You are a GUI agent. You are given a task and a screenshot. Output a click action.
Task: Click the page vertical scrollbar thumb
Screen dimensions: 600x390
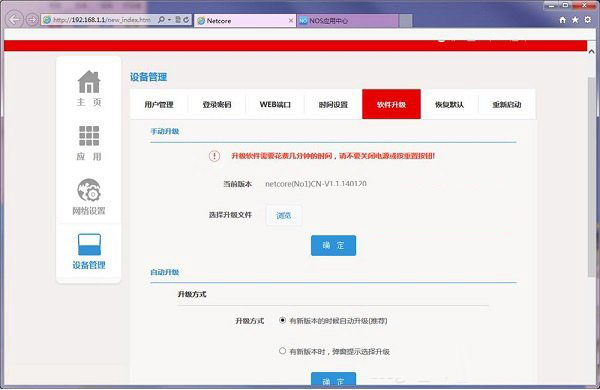click(x=592, y=177)
